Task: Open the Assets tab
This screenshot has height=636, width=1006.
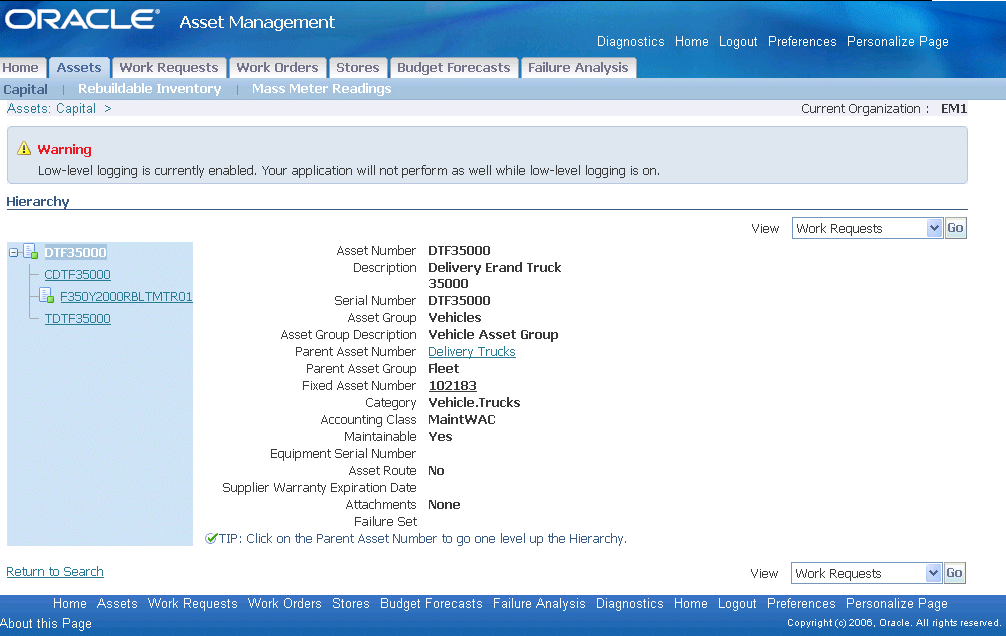Action: (79, 68)
